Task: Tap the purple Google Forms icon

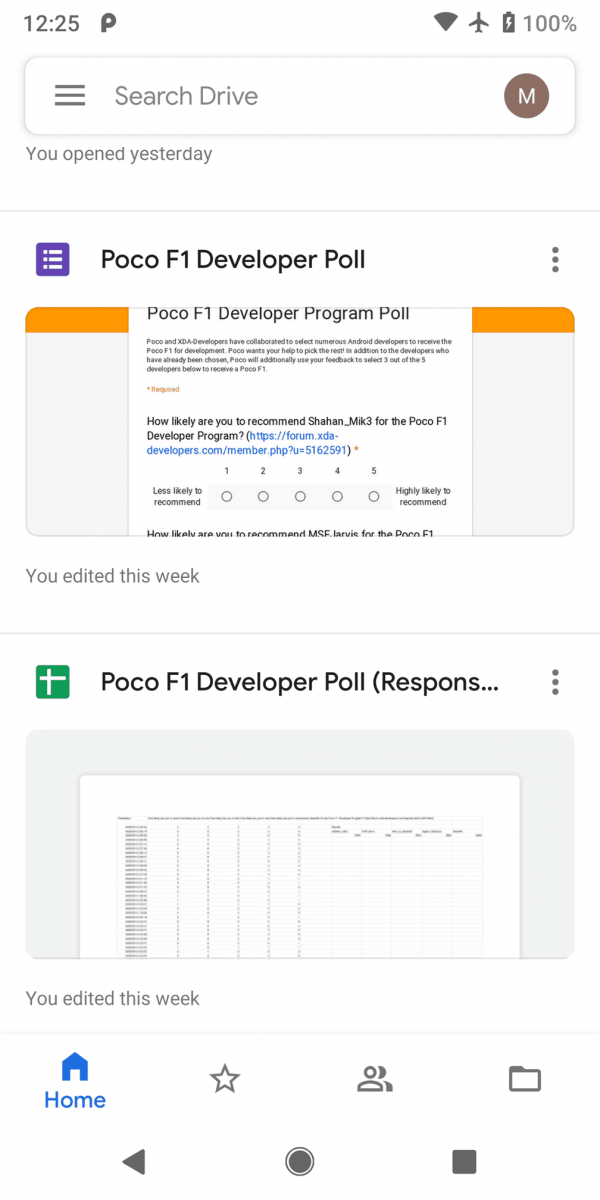Action: pyautogui.click(x=52, y=259)
